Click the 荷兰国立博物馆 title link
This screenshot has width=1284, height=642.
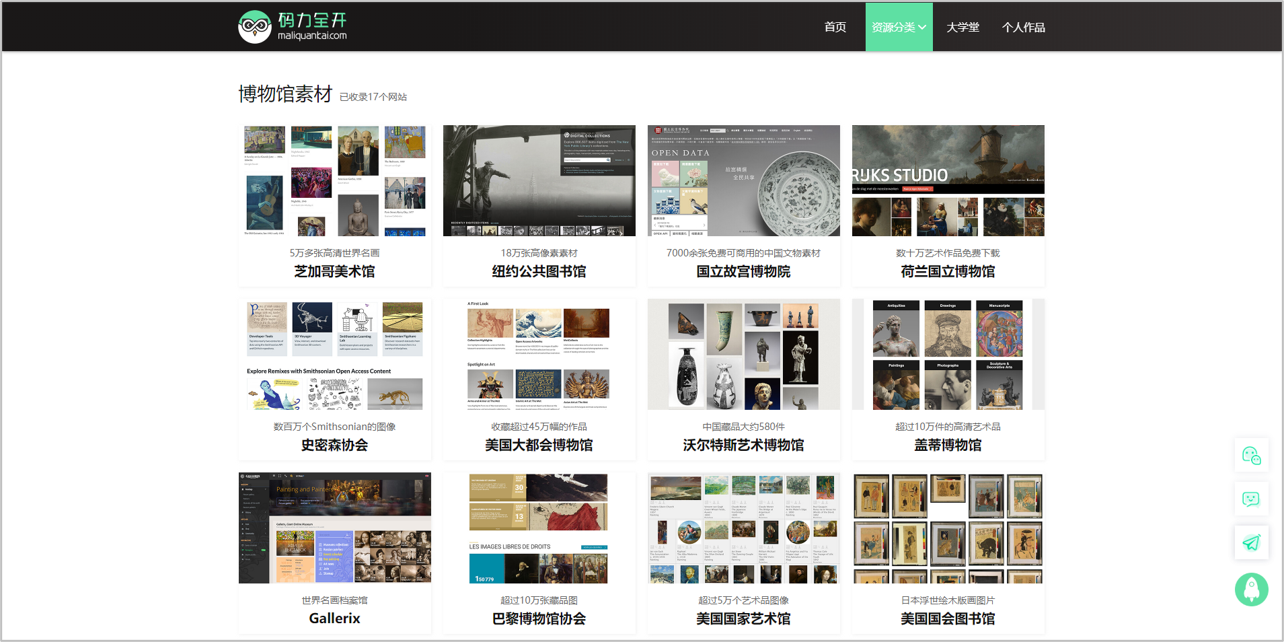948,271
